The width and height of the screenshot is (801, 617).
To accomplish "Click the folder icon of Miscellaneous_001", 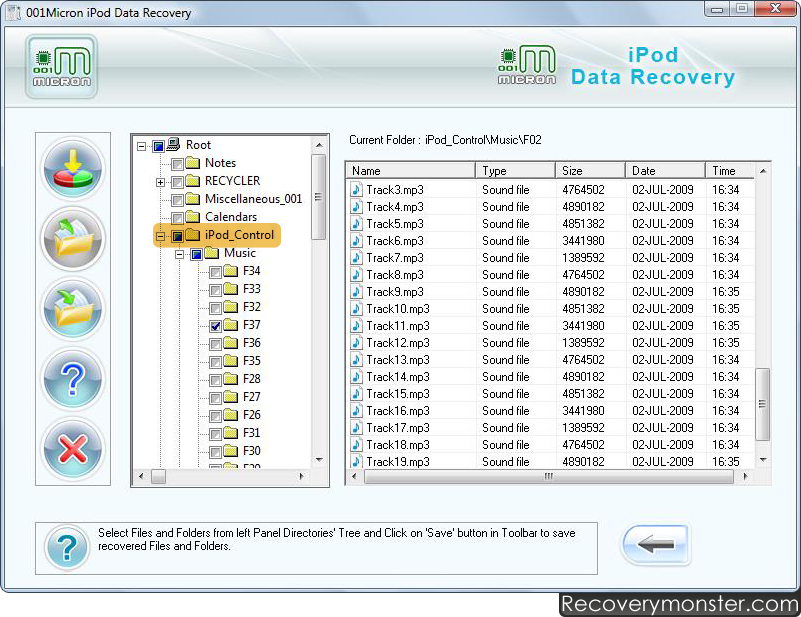I will coord(193,199).
